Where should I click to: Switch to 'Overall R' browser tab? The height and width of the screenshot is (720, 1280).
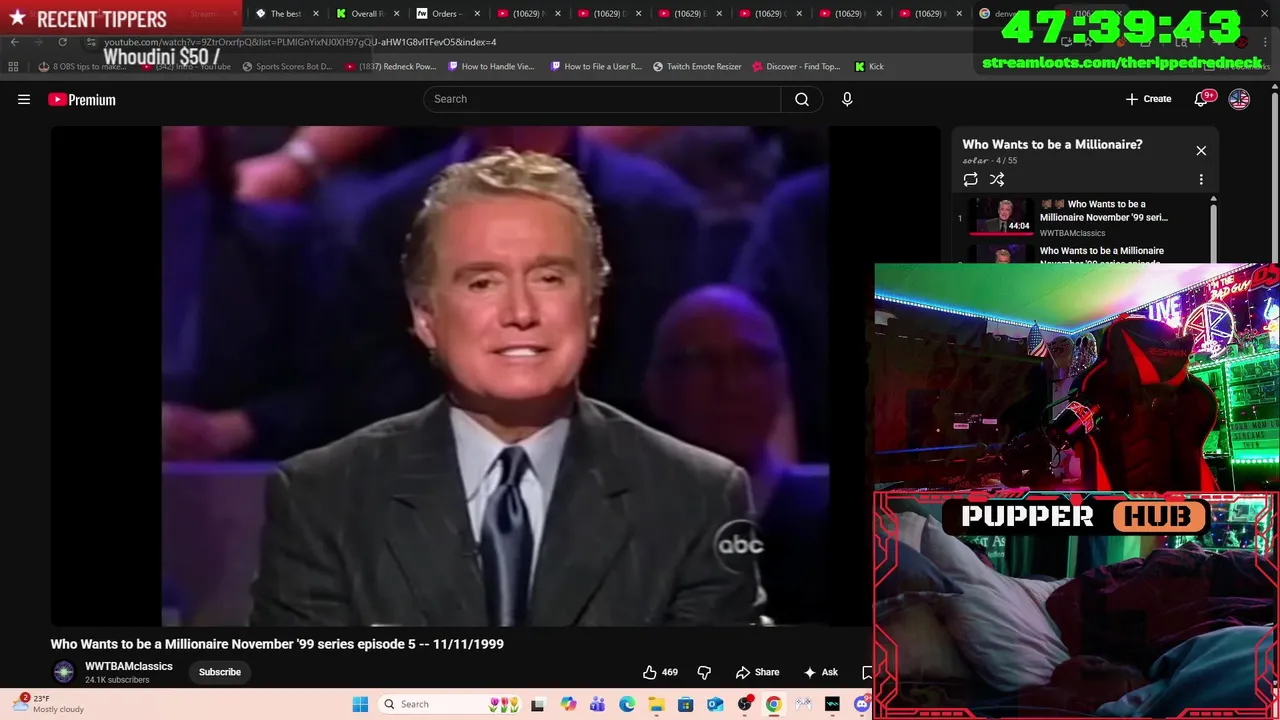tap(367, 14)
